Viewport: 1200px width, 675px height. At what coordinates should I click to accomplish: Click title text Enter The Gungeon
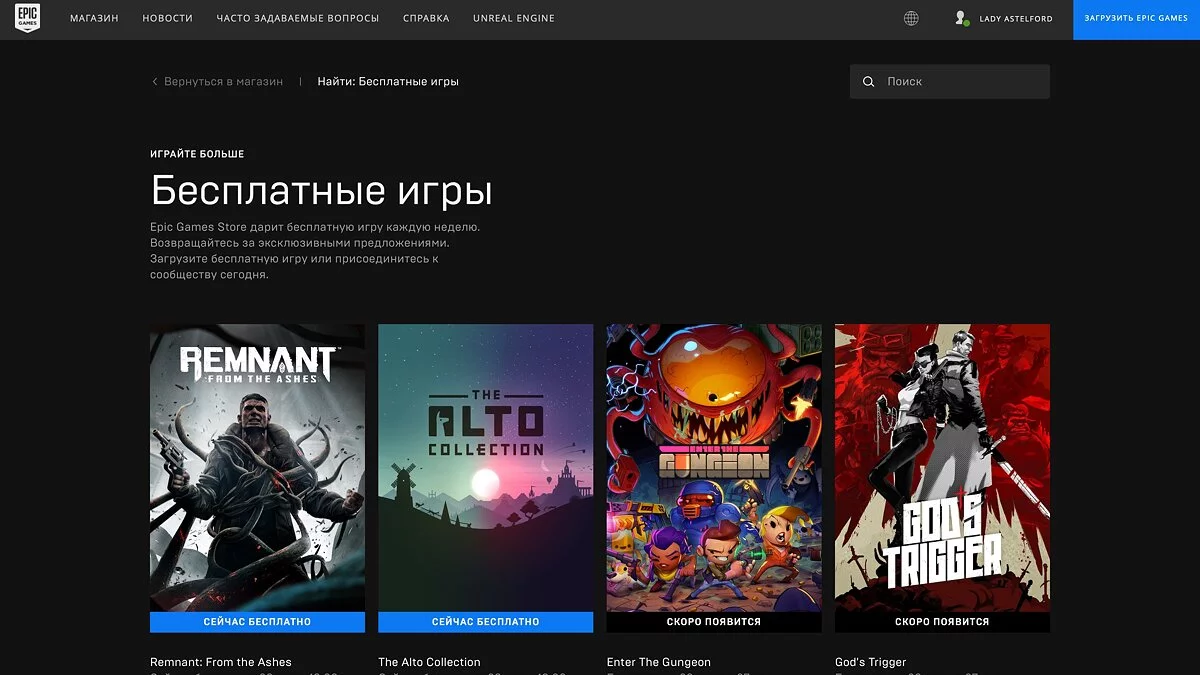pos(659,662)
